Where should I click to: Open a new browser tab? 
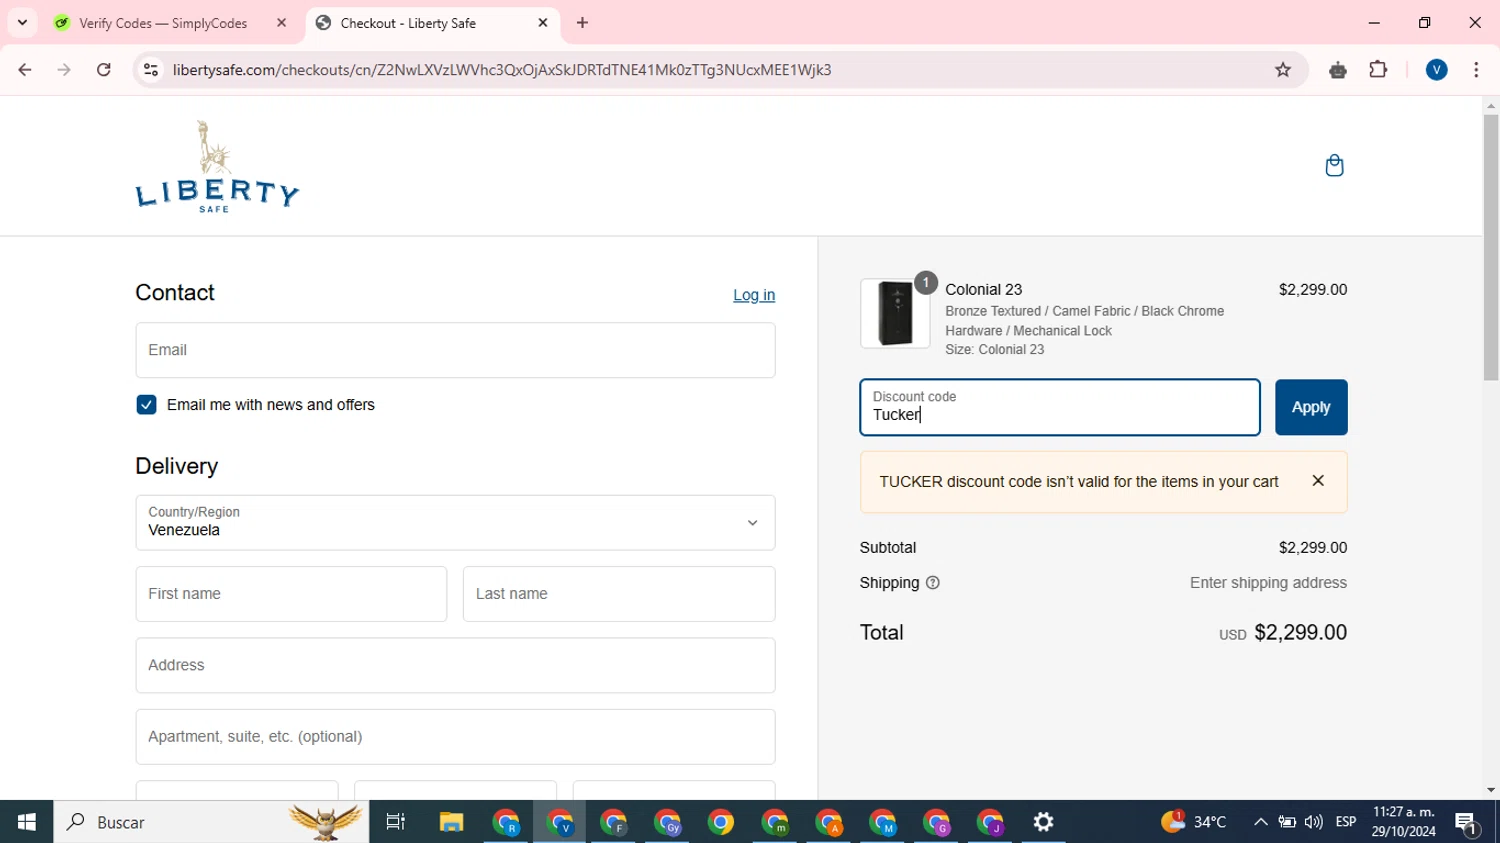pyautogui.click(x=583, y=23)
